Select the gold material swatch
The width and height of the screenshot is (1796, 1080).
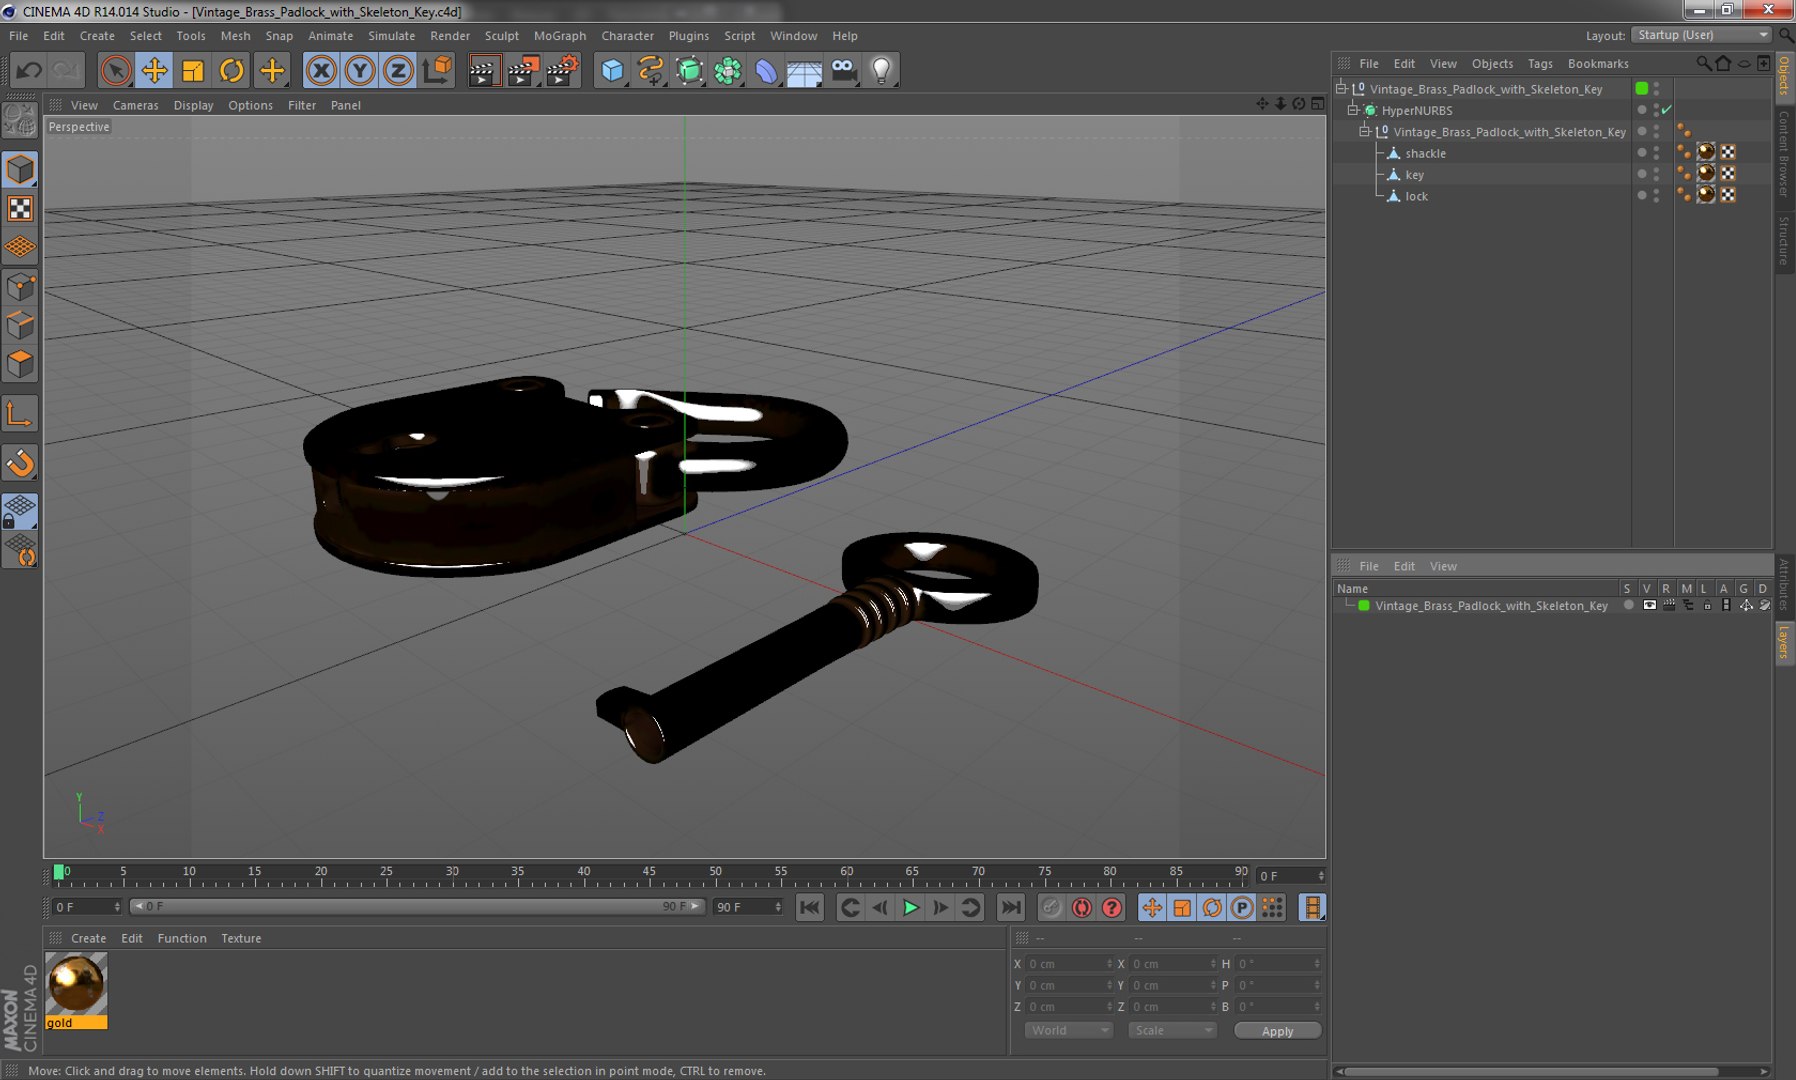[76, 984]
